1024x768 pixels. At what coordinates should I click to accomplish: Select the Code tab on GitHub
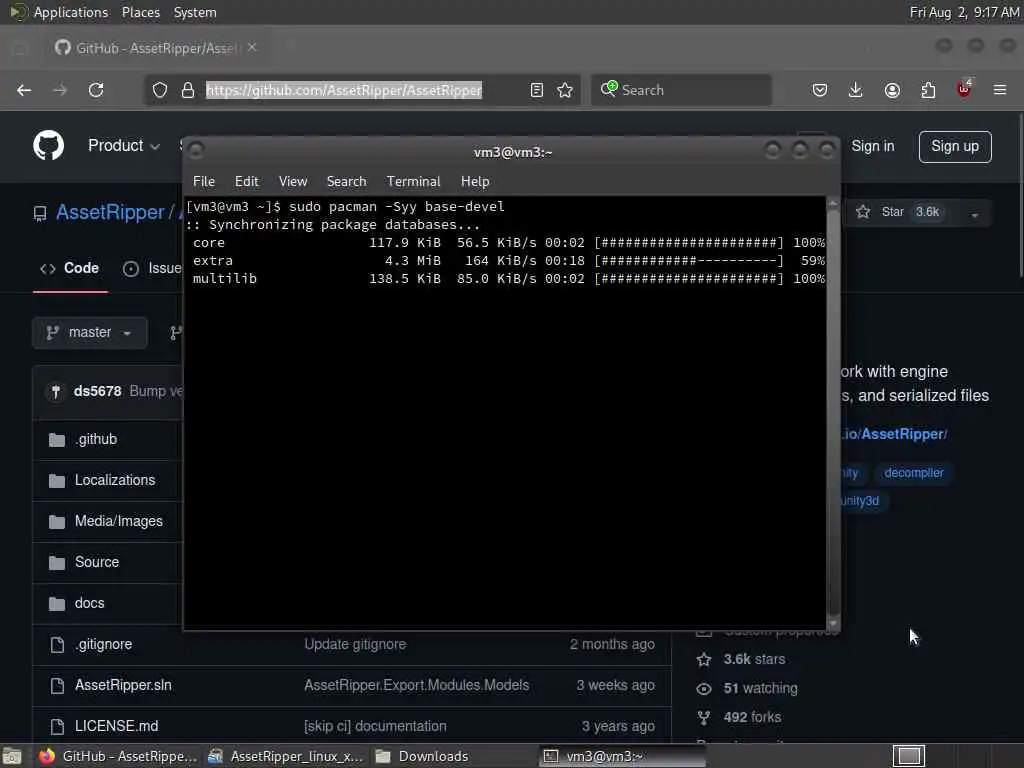point(70,268)
